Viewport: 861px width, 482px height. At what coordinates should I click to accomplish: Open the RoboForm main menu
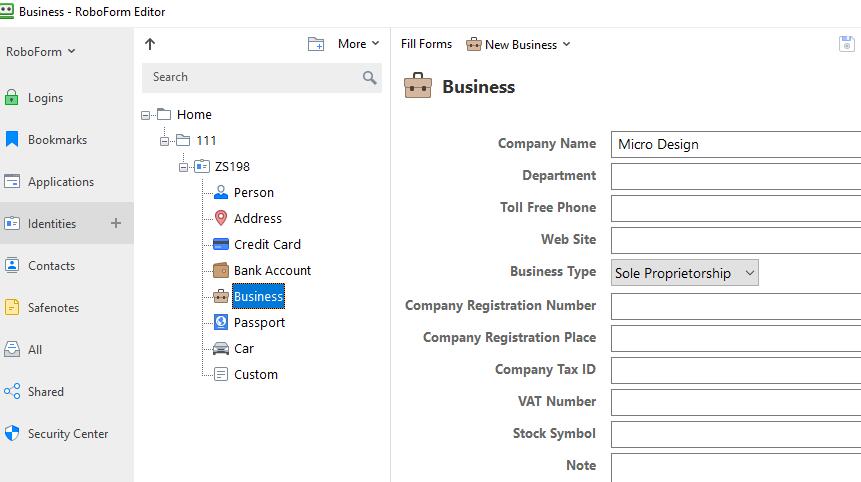[x=41, y=52]
